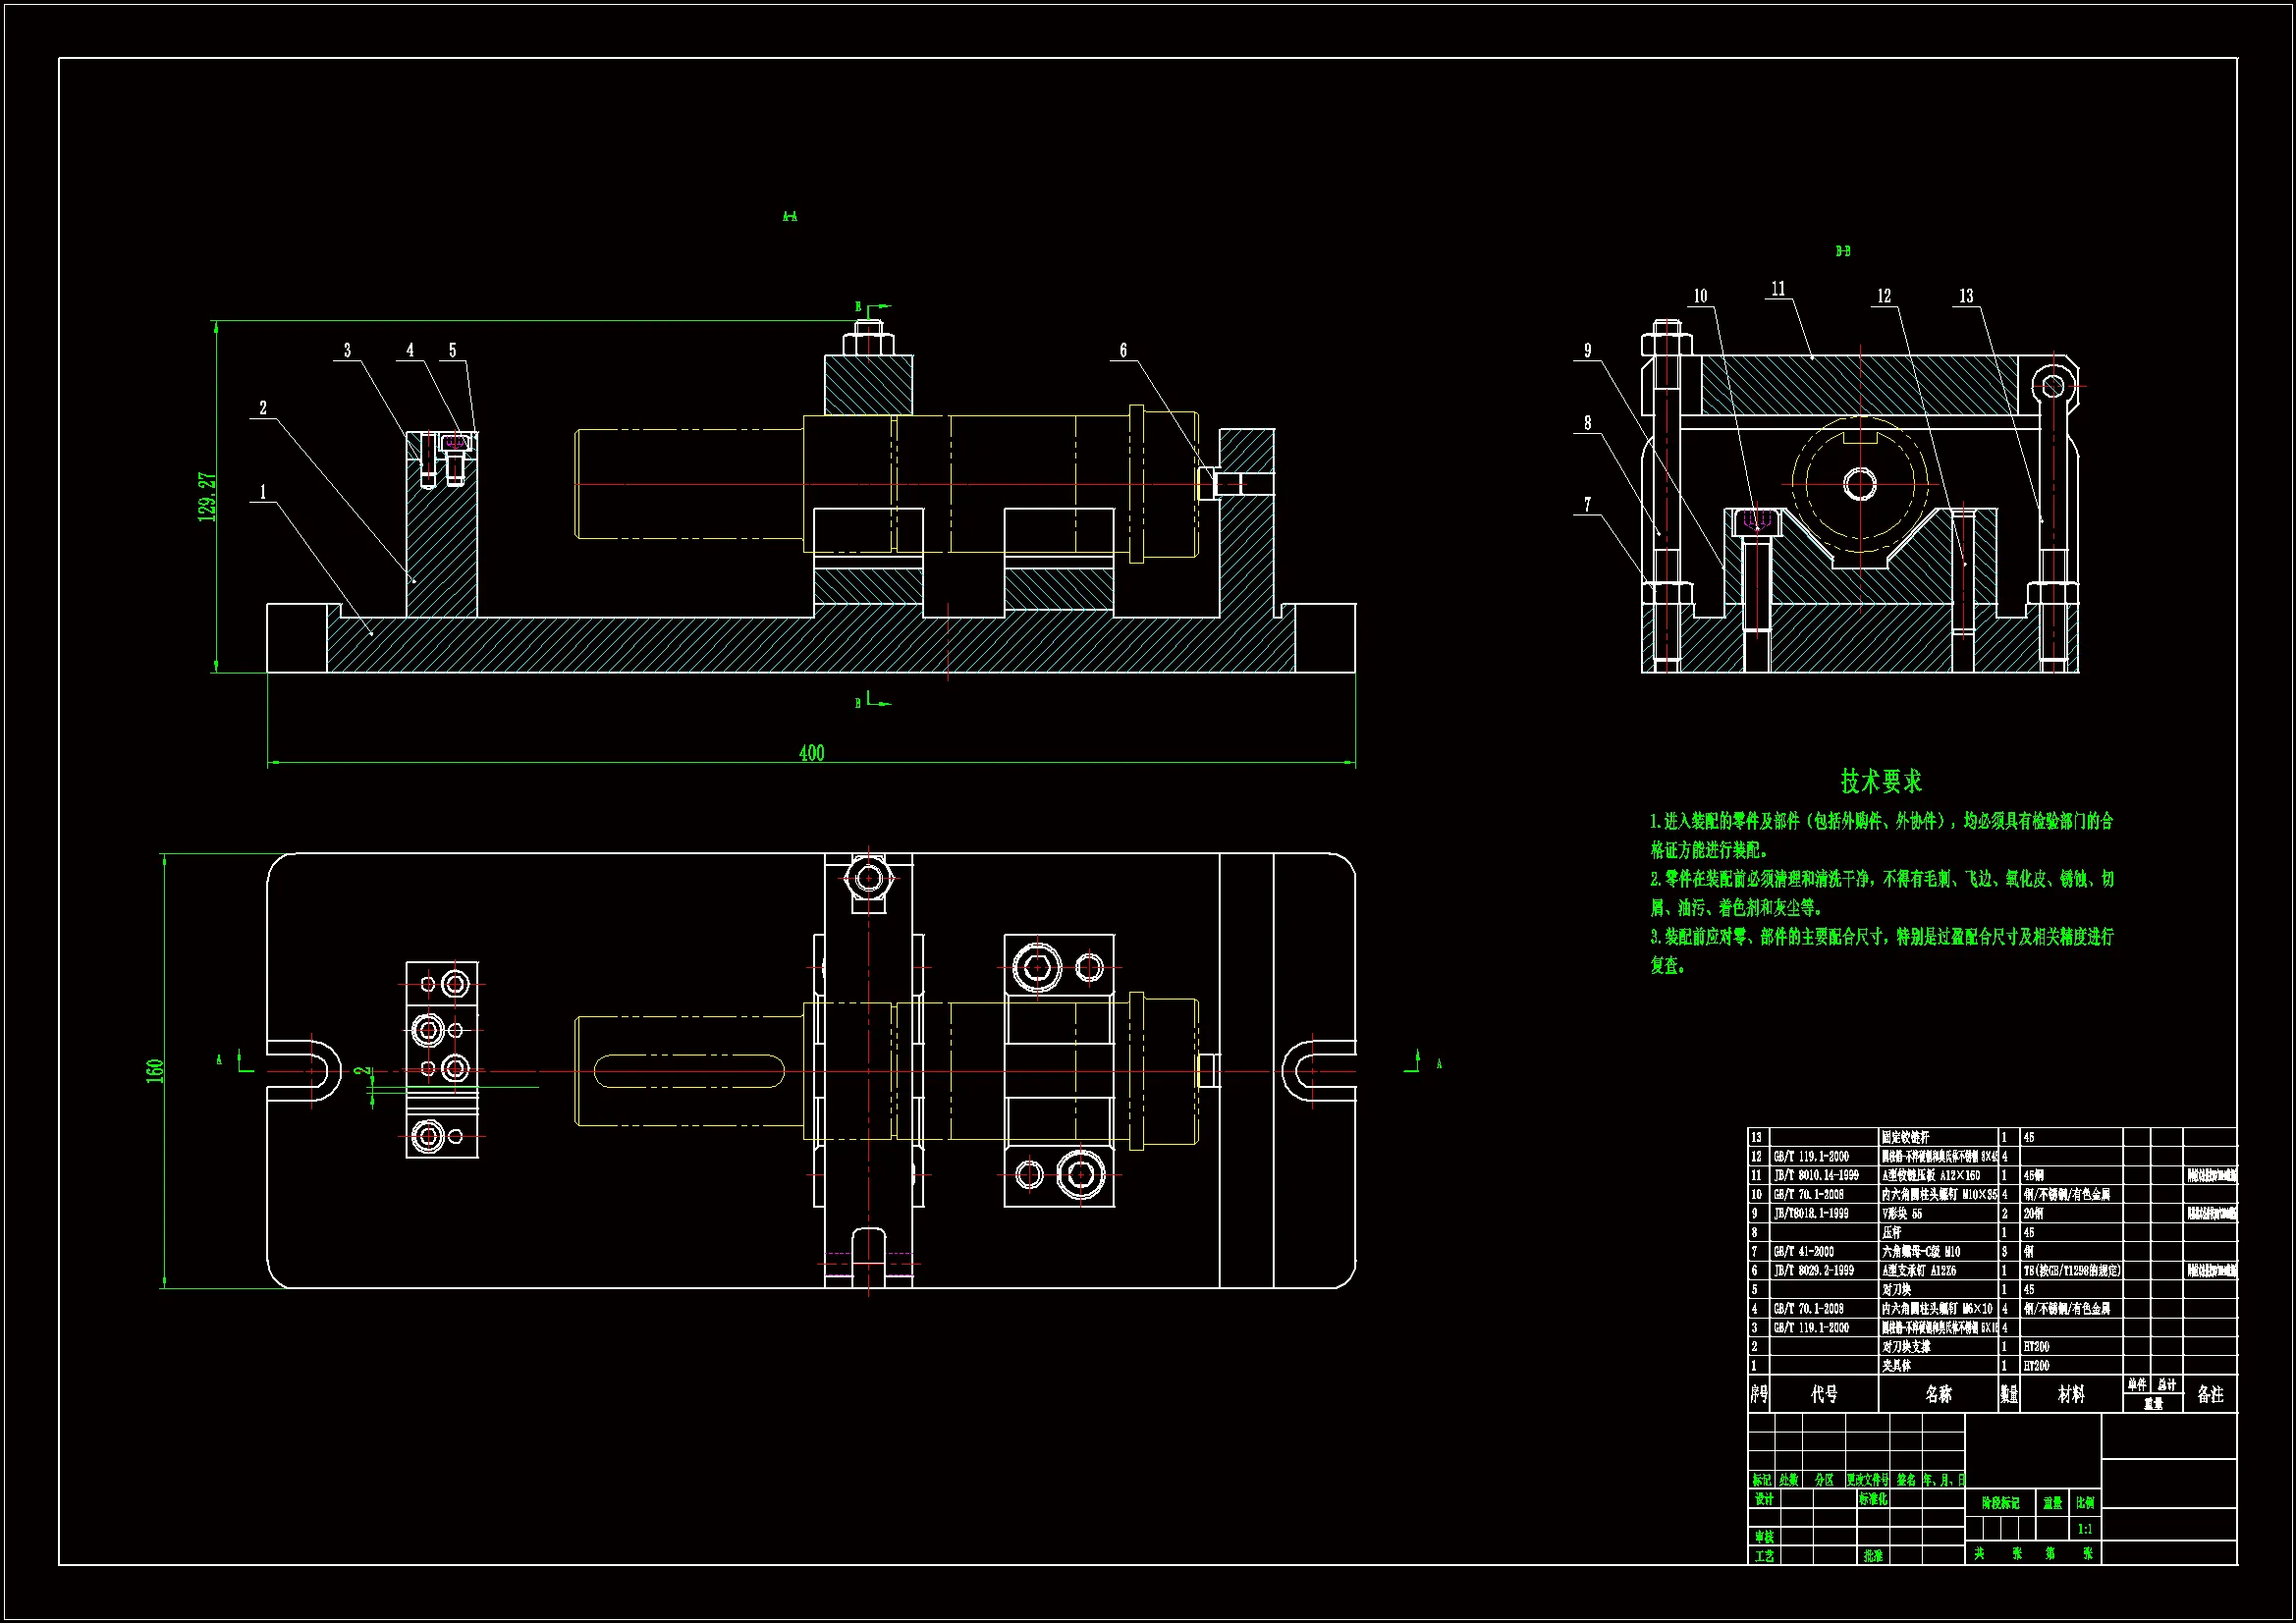This screenshot has width=2296, height=1623.
Task: Click part balloon number 6
Action: [1123, 350]
